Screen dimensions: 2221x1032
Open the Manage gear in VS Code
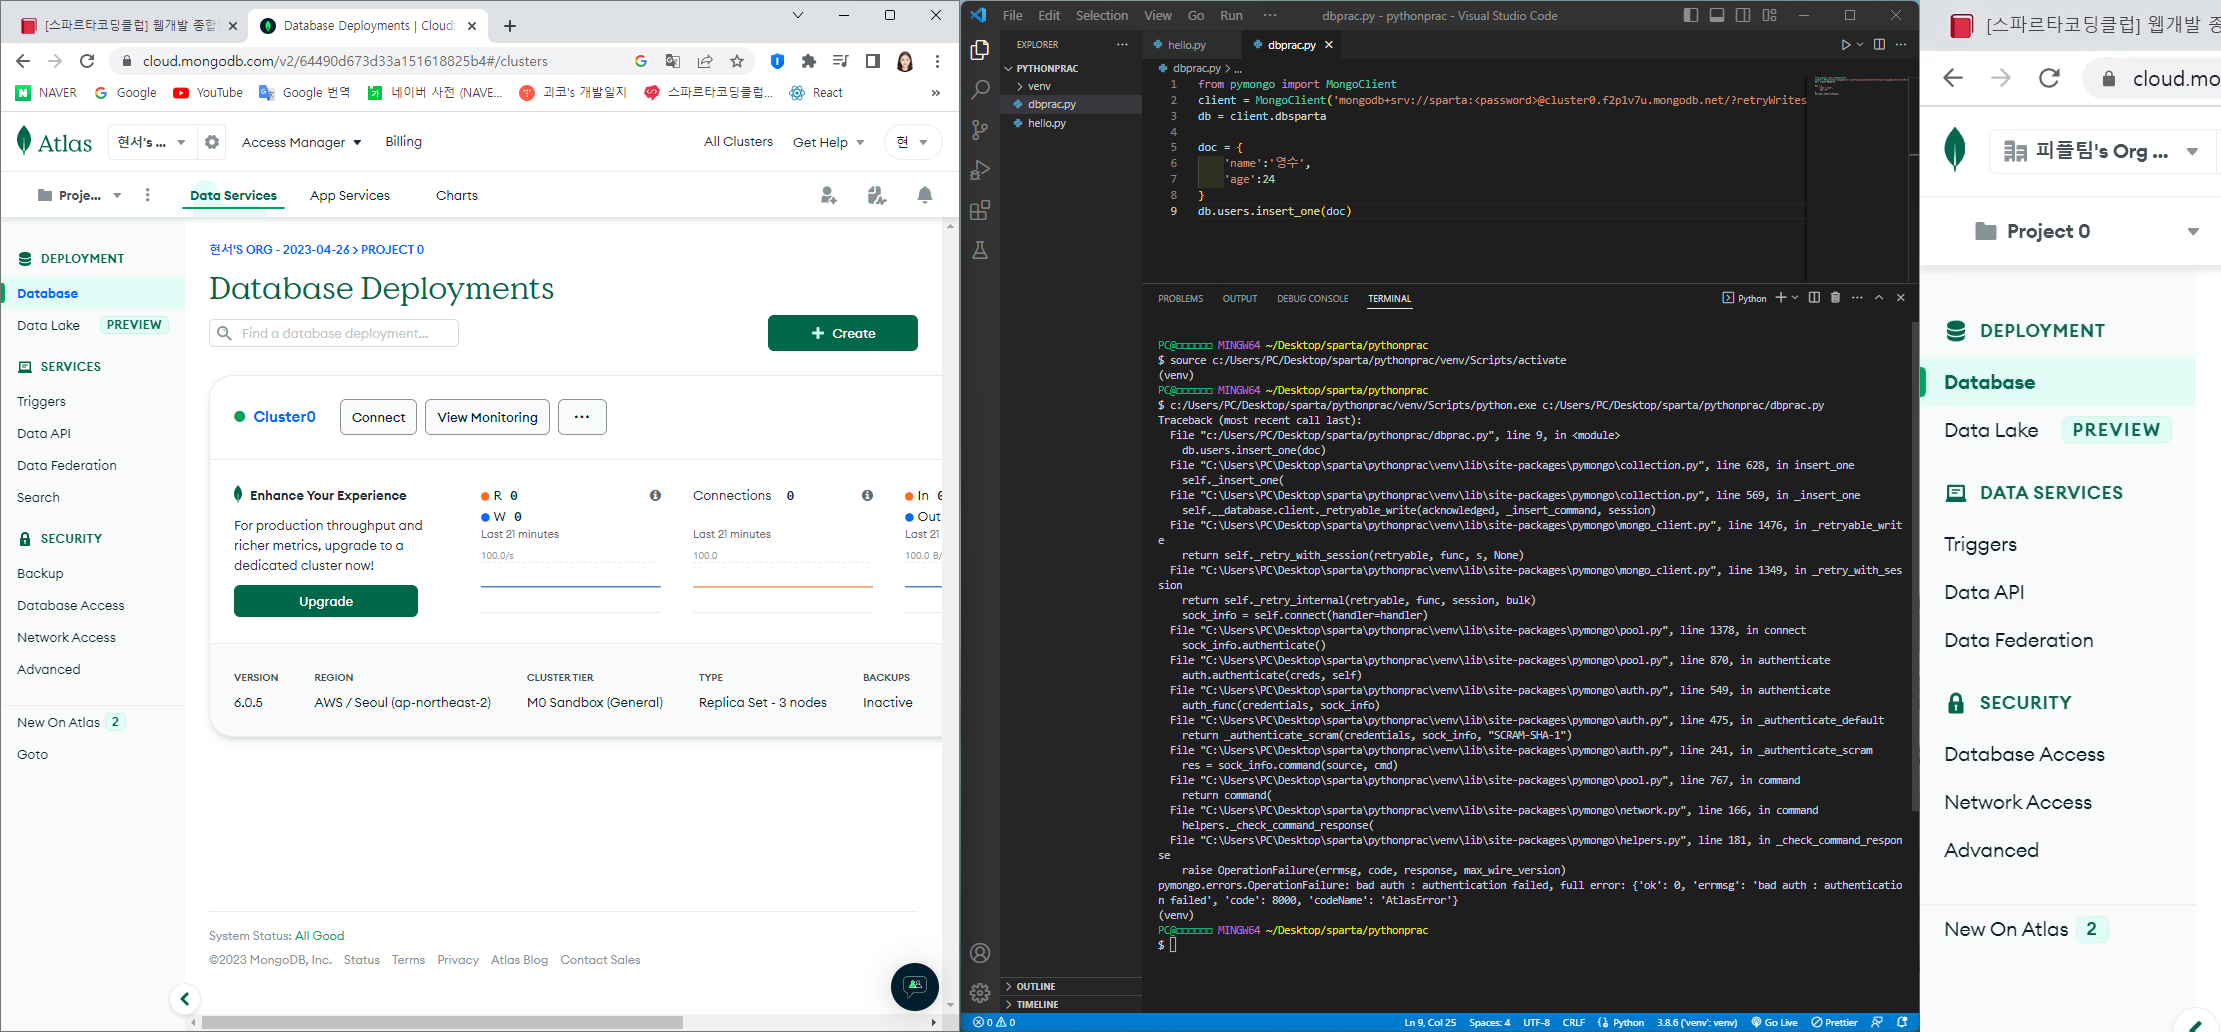pos(980,993)
